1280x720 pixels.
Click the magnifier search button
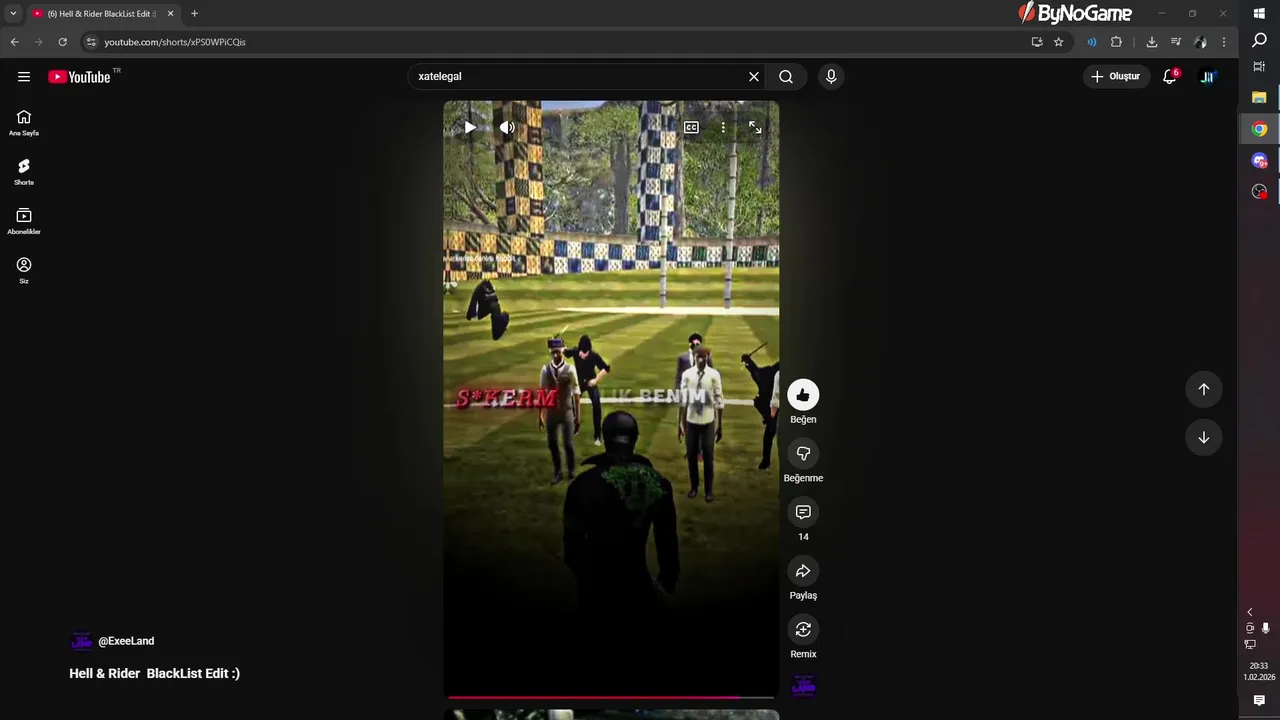coord(786,77)
